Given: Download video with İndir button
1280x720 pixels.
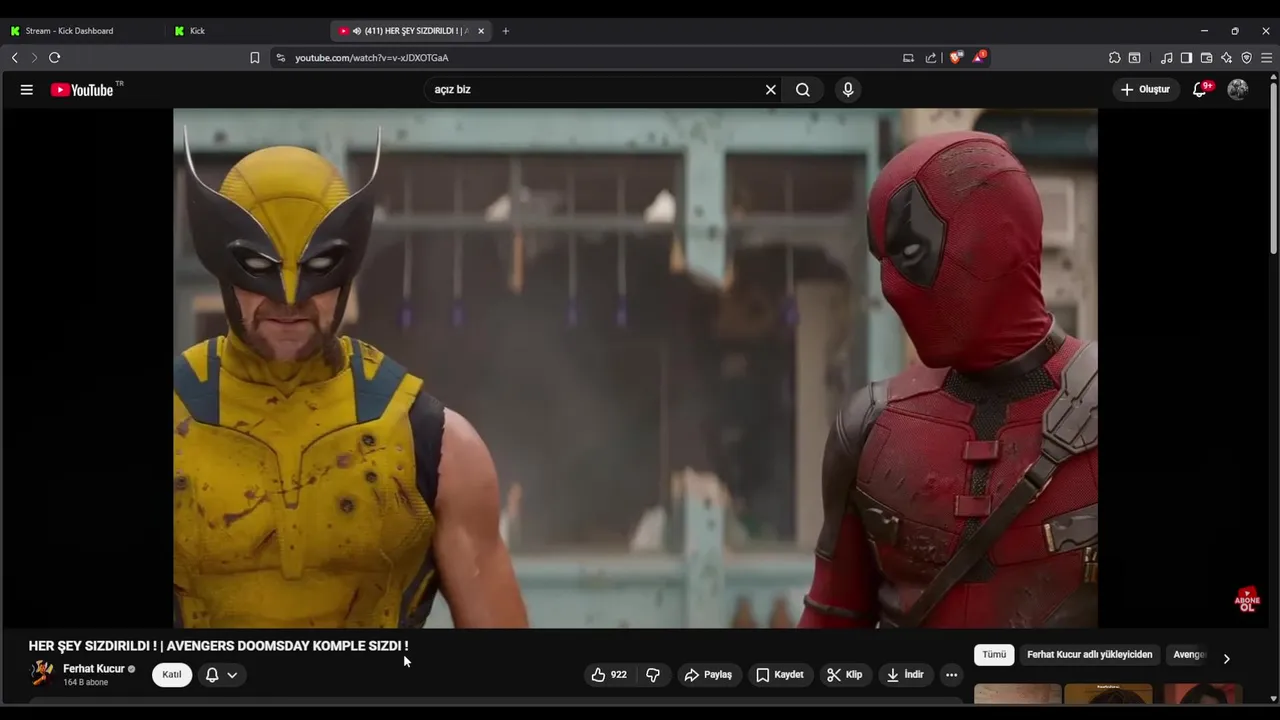Looking at the screenshot, I should [905, 675].
